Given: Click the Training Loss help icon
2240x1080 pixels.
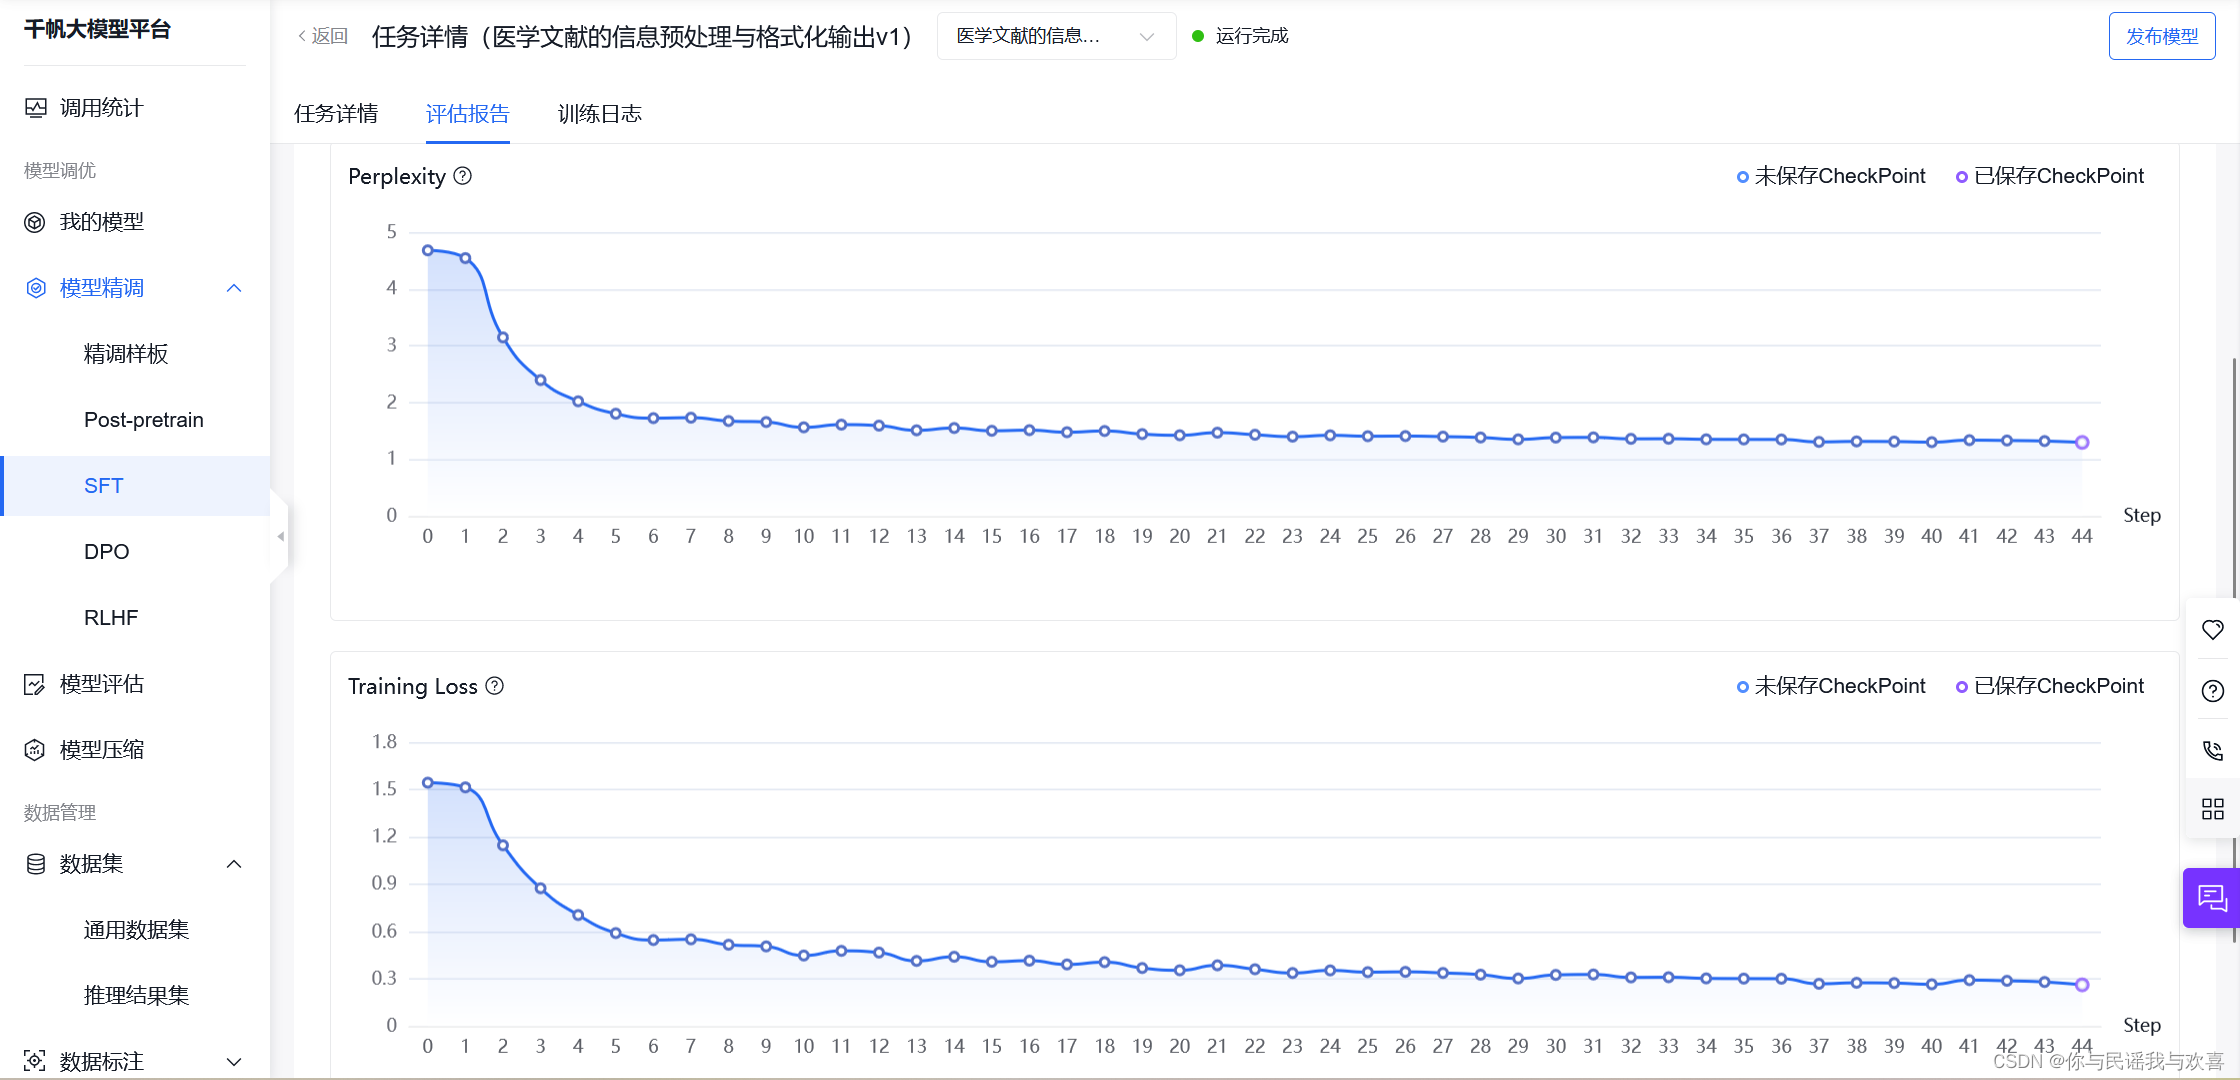Looking at the screenshot, I should pyautogui.click(x=494, y=686).
